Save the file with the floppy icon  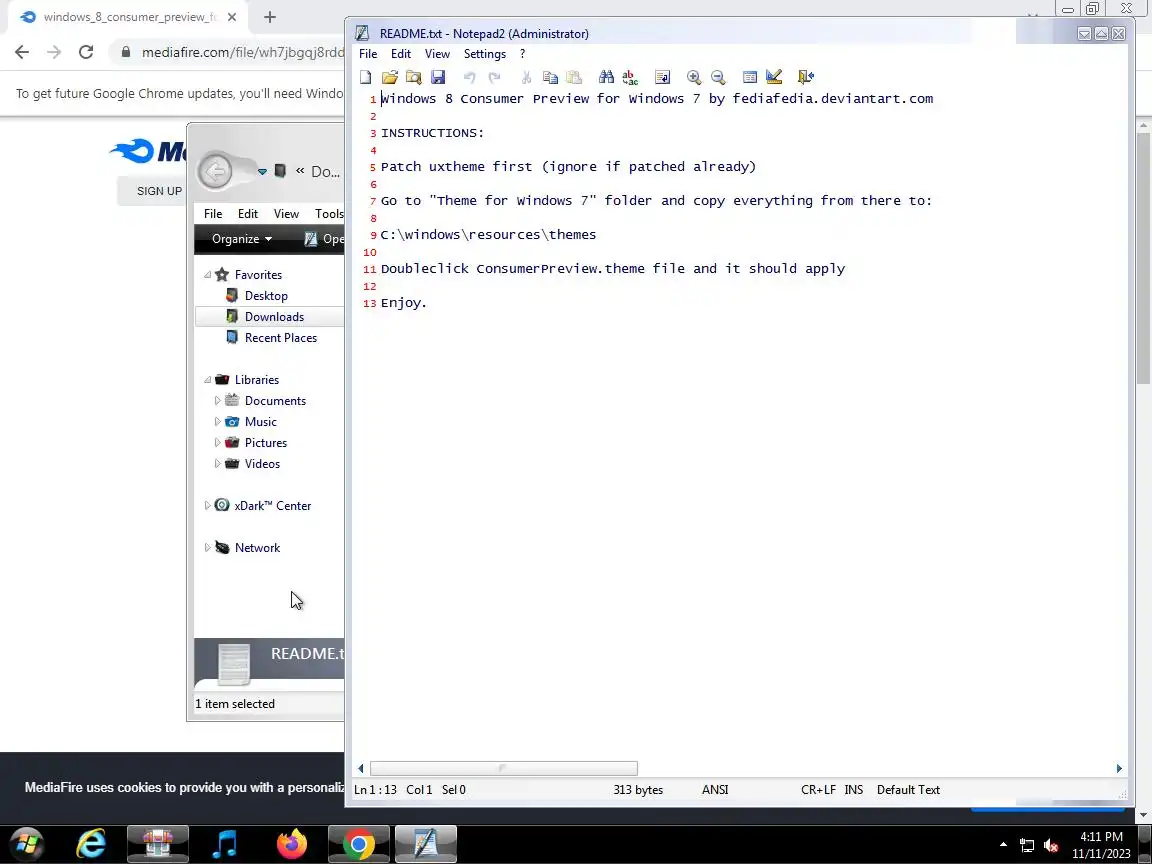(438, 77)
